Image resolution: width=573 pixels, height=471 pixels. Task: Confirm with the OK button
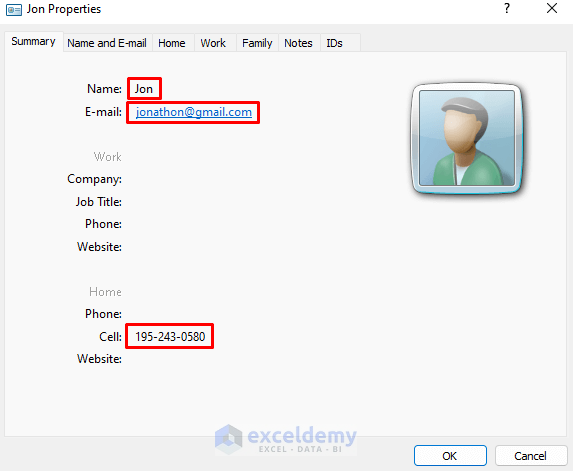(450, 456)
